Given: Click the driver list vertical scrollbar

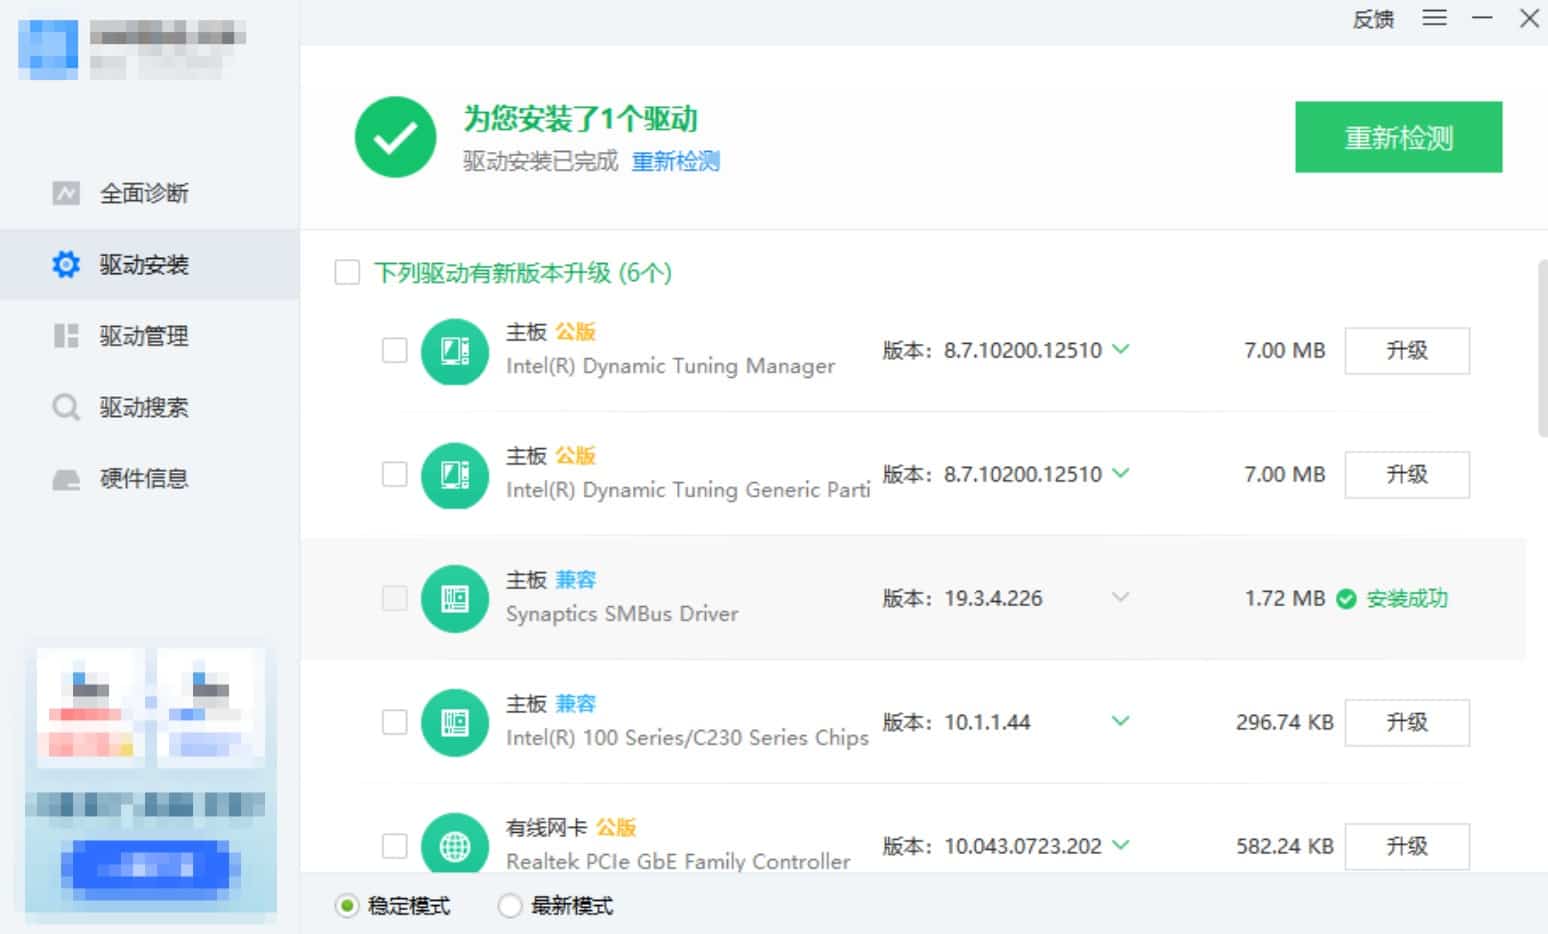Looking at the screenshot, I should point(1541,348).
